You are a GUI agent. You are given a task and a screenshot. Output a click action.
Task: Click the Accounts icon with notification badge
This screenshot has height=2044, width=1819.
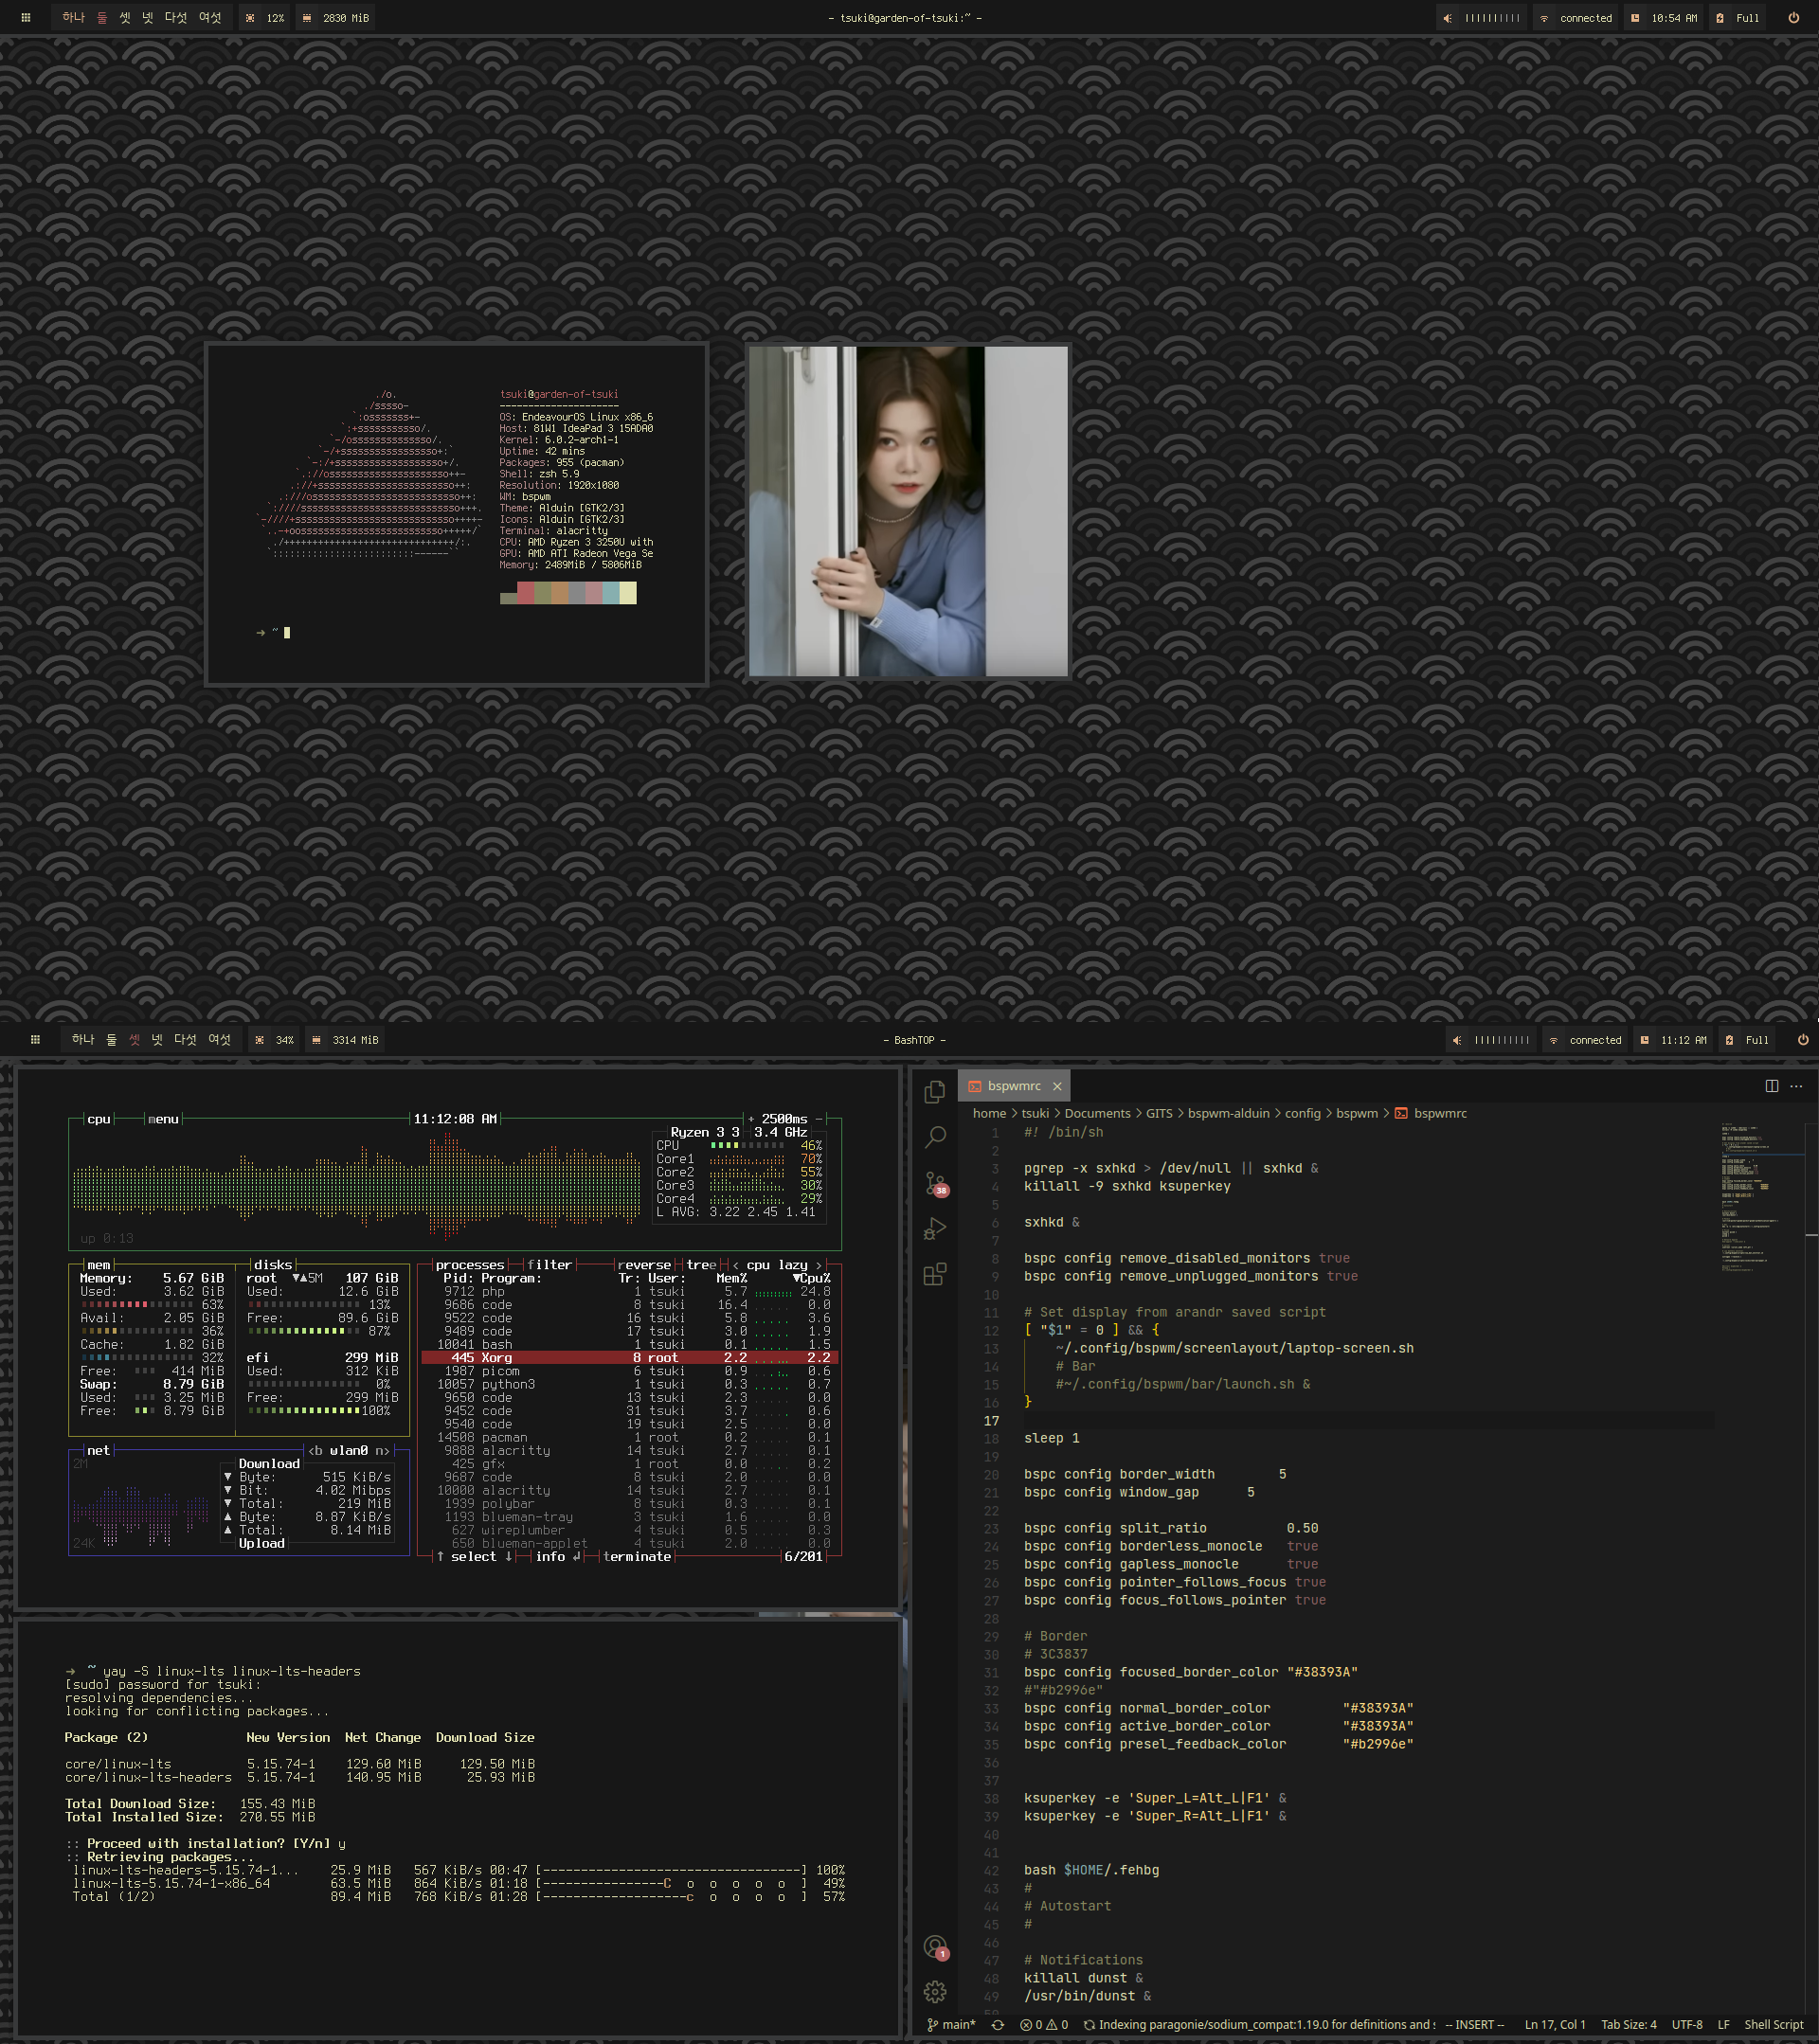936,1946
